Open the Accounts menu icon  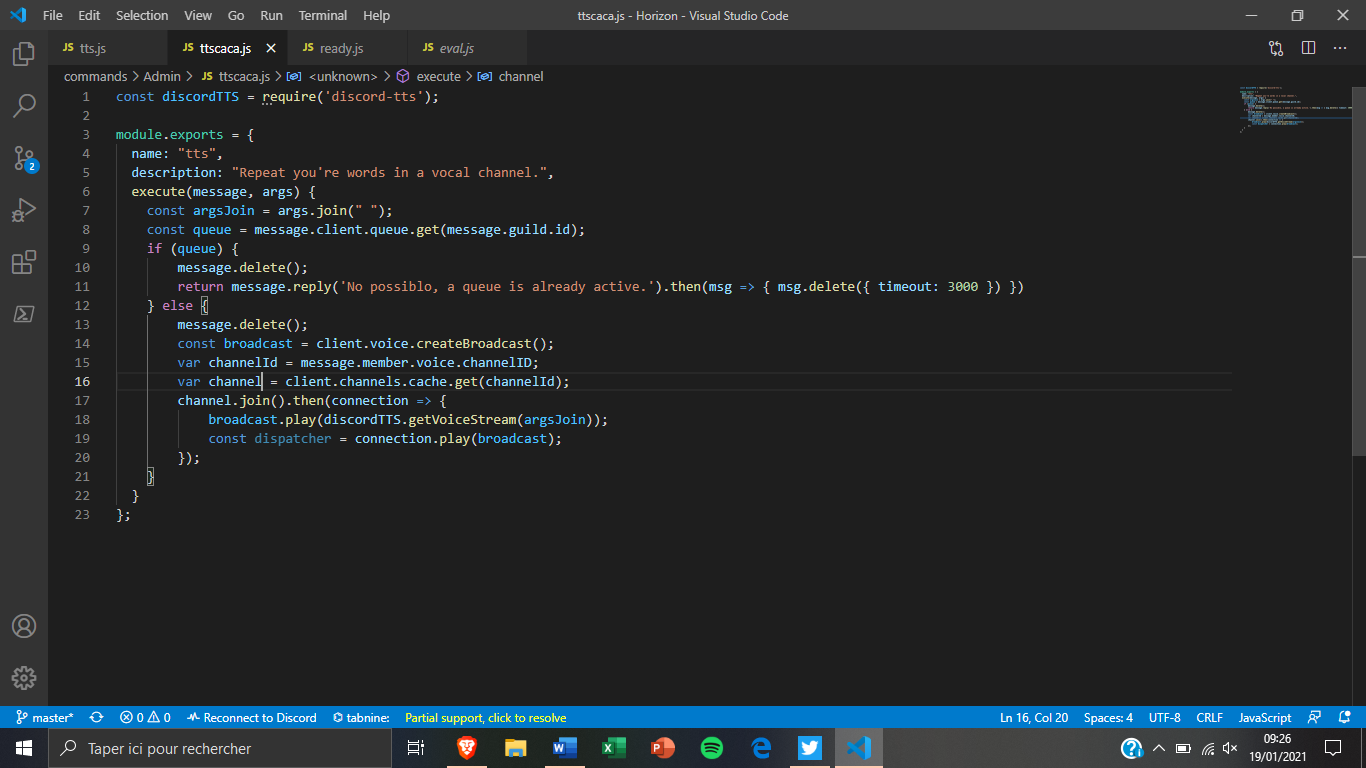[x=24, y=626]
